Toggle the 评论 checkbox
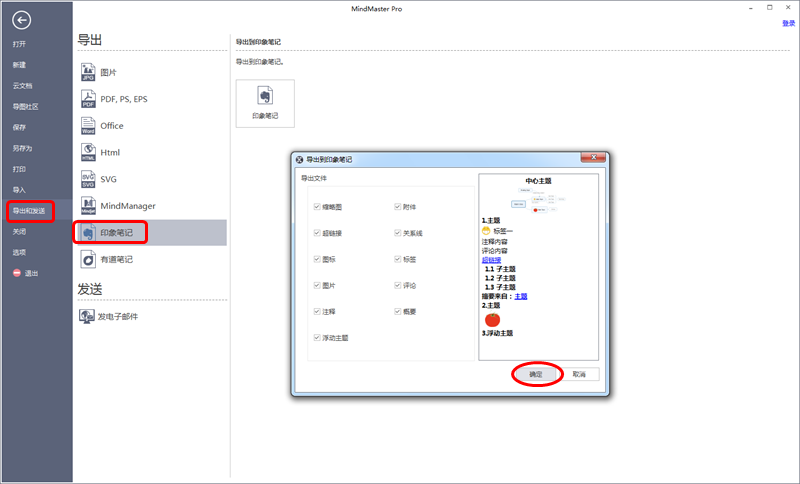800x484 pixels. (397, 285)
